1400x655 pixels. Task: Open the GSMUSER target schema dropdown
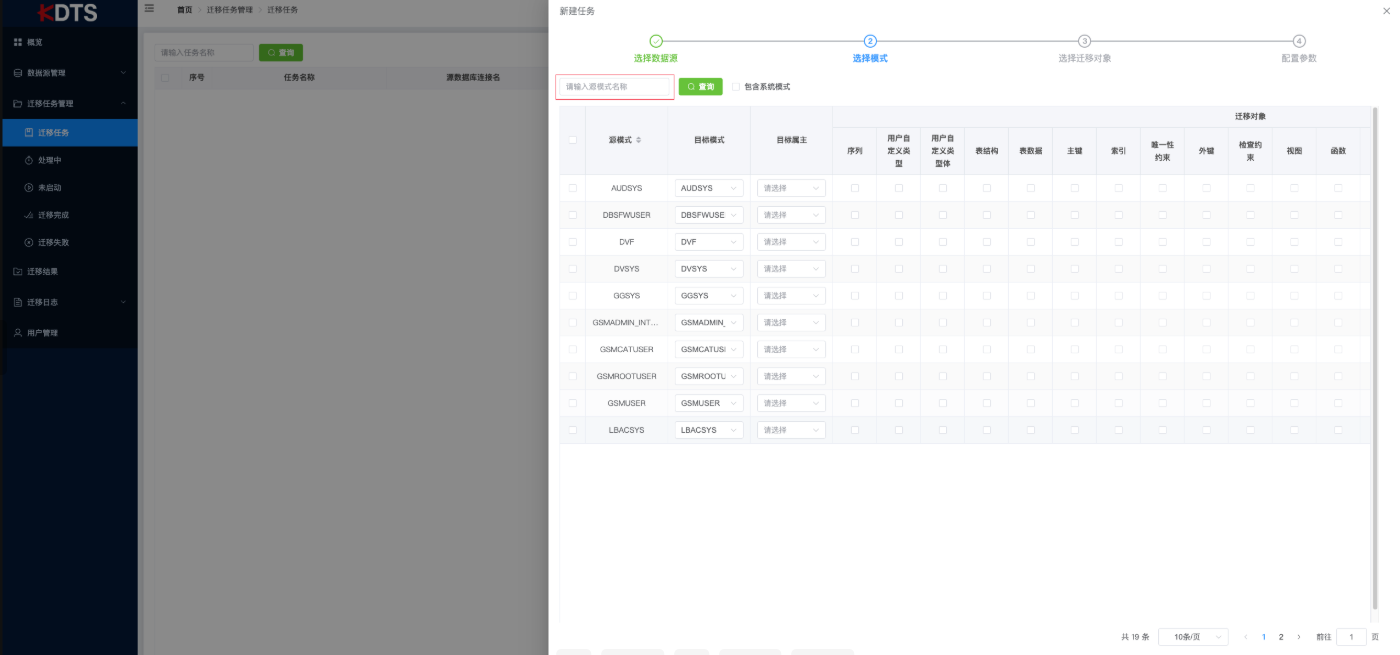(709, 403)
